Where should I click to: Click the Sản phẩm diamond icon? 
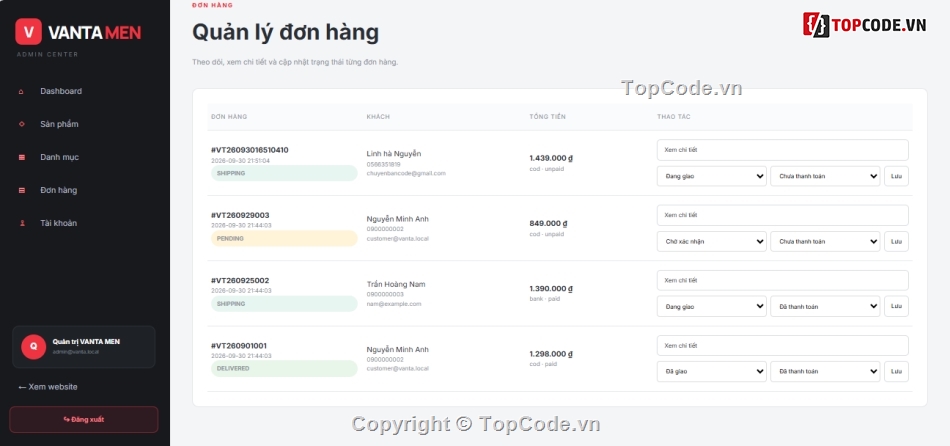click(22, 124)
